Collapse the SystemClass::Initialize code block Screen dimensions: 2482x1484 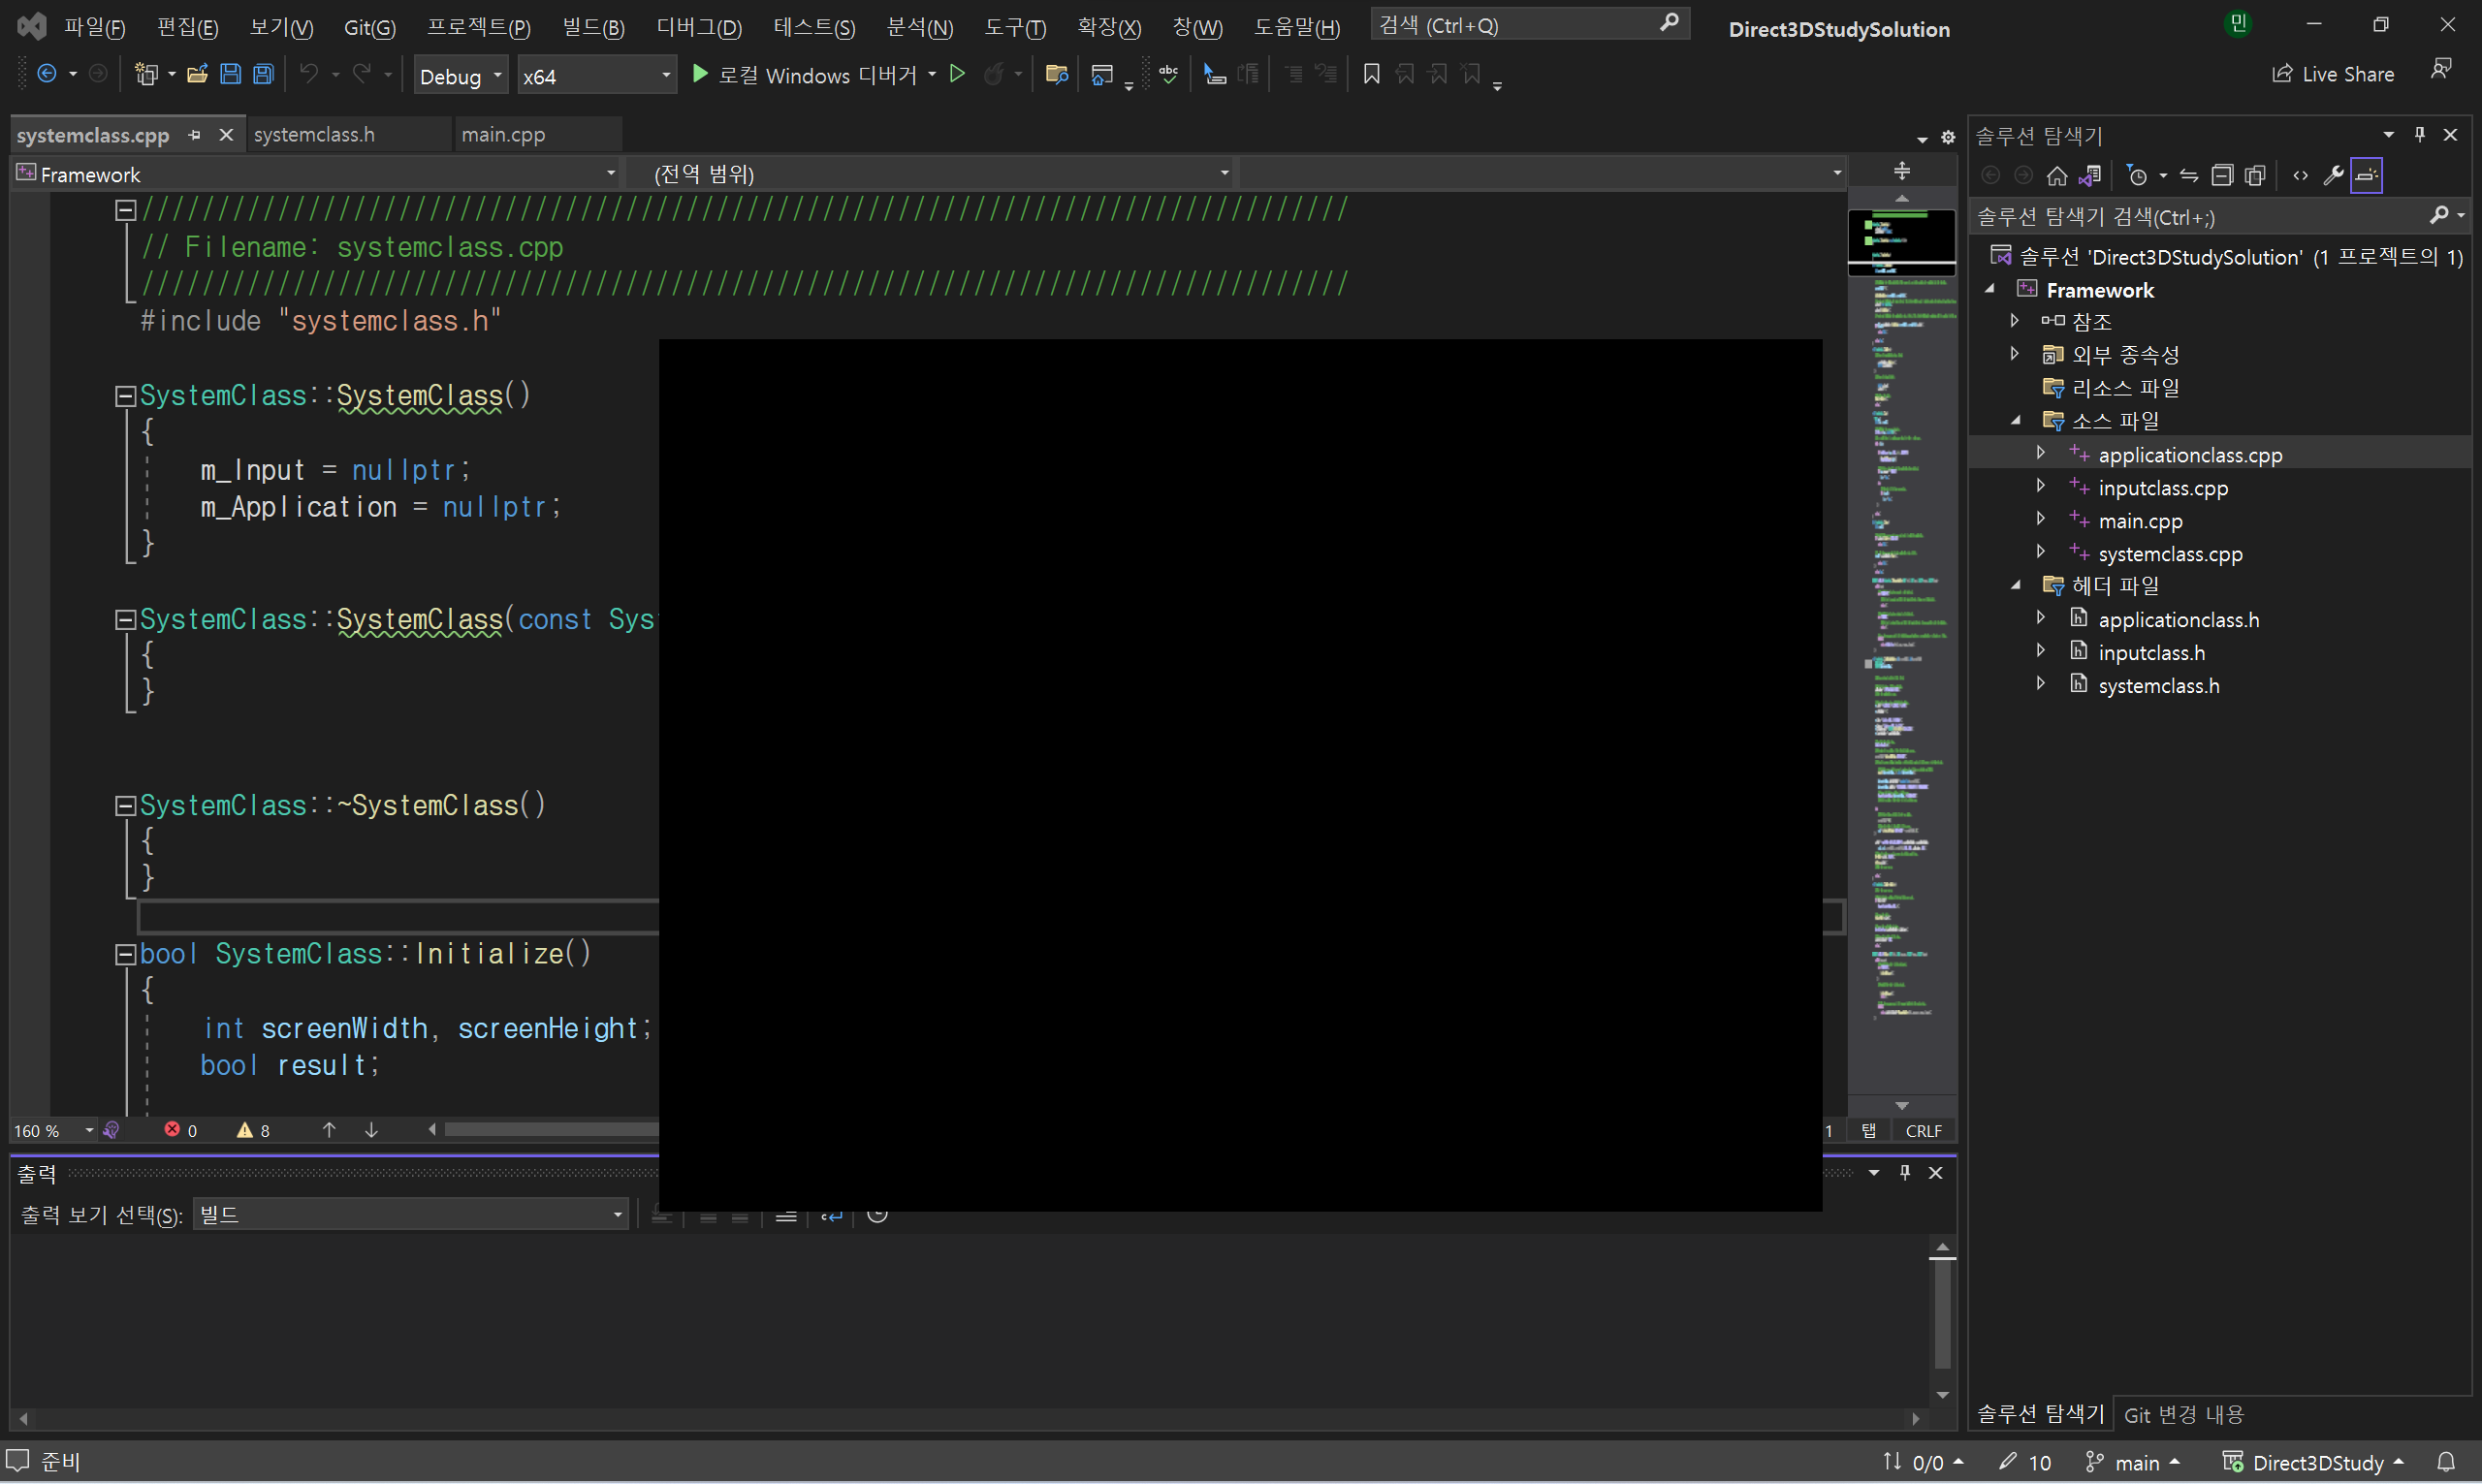125,954
